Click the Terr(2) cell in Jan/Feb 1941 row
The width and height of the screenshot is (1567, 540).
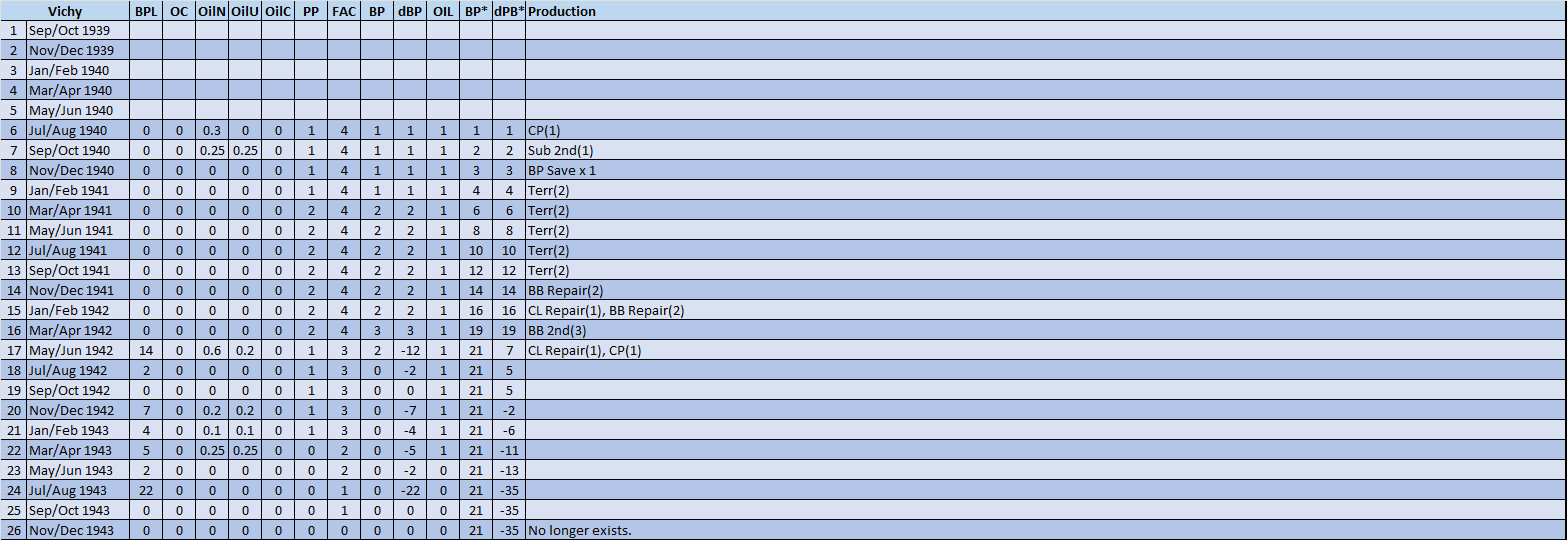pyautogui.click(x=1046, y=191)
